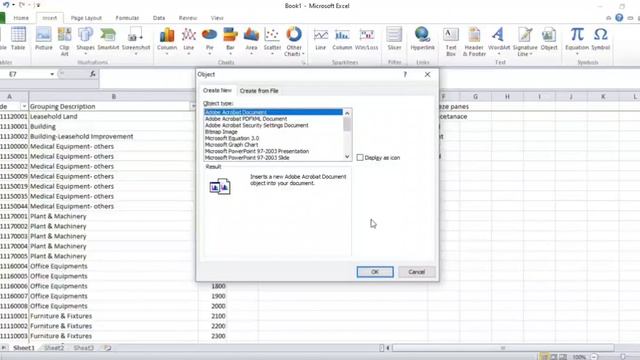Insert a Pie chart

(209, 41)
